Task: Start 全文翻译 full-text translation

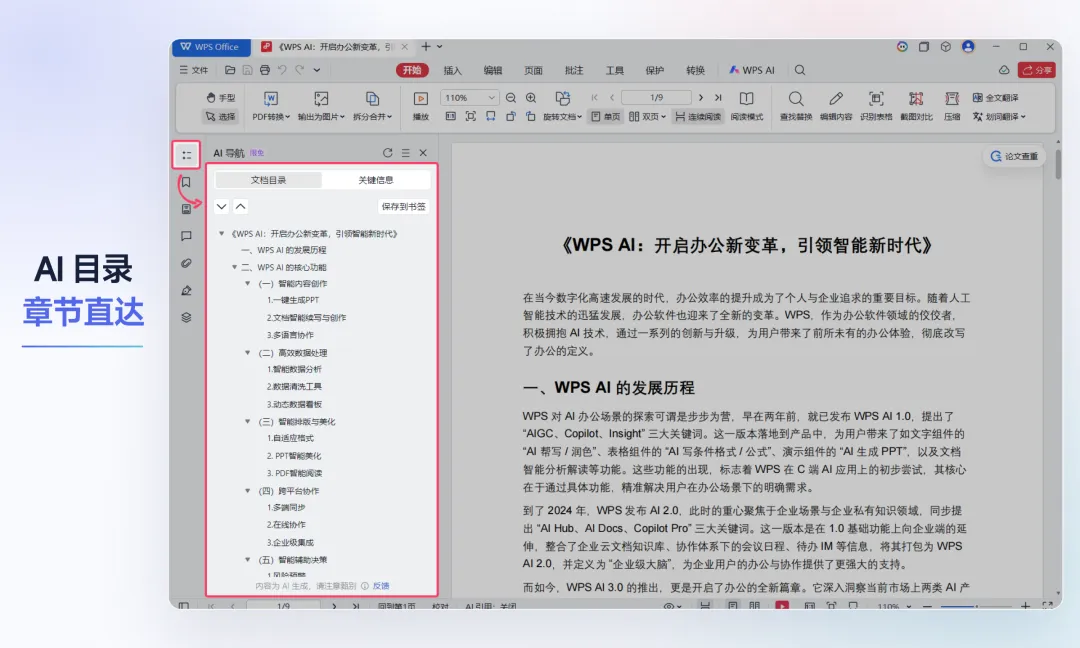Action: pos(995,98)
